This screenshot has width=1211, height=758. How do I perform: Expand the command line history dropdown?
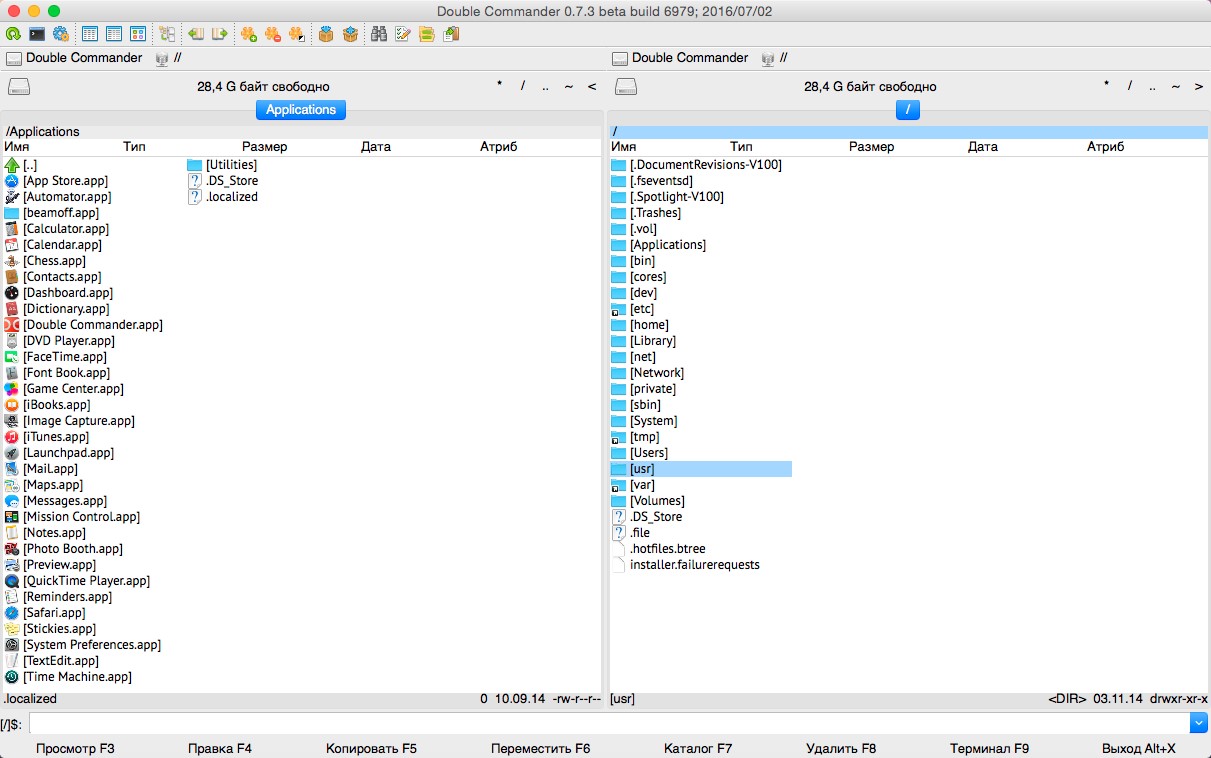click(1198, 722)
